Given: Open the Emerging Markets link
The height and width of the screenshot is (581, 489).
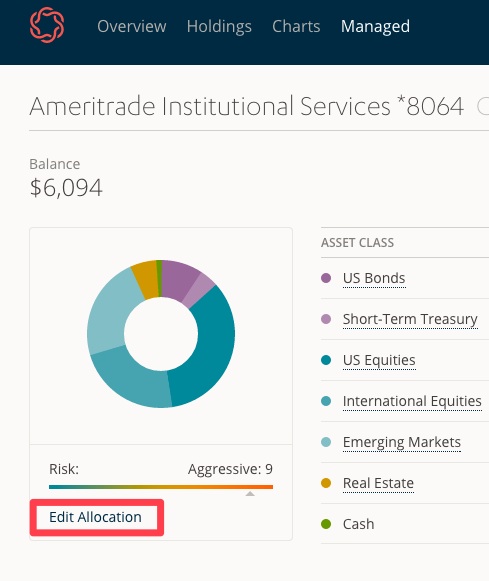Looking at the screenshot, I should 402,442.
